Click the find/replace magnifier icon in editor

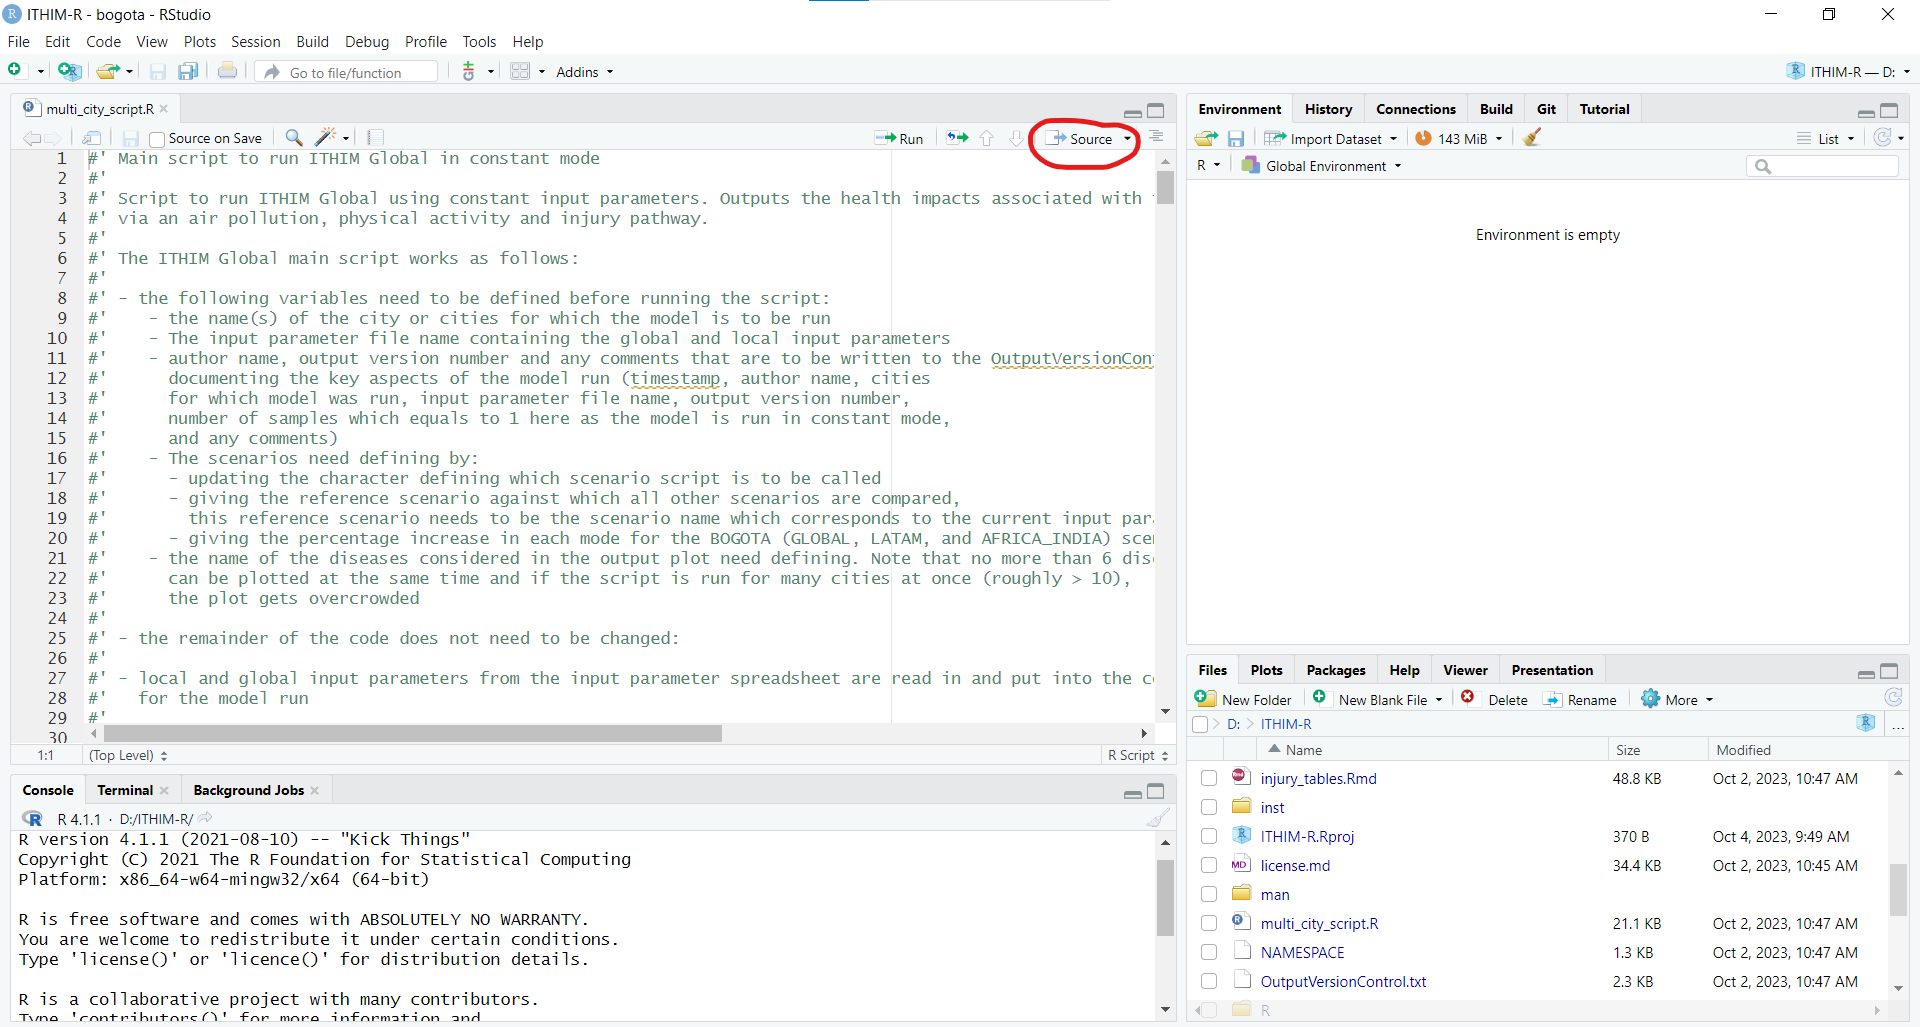[x=293, y=138]
